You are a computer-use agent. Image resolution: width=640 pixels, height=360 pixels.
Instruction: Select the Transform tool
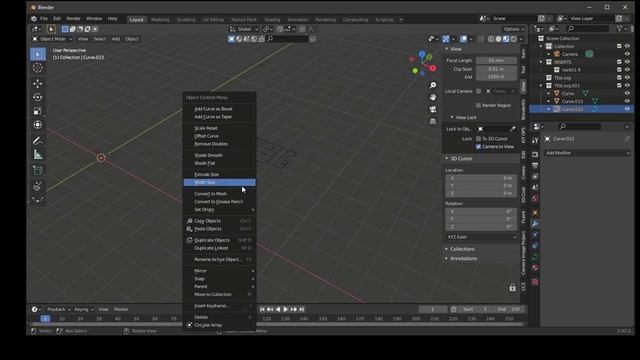(38, 125)
